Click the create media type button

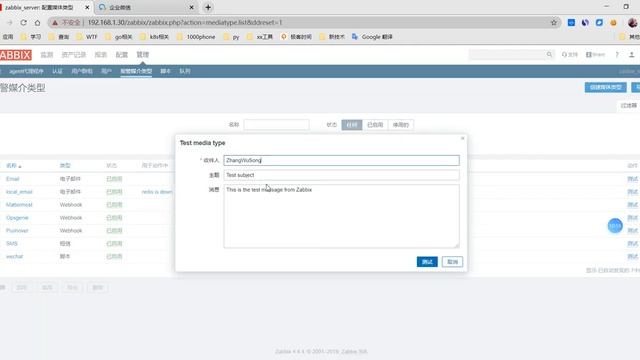pyautogui.click(x=605, y=87)
